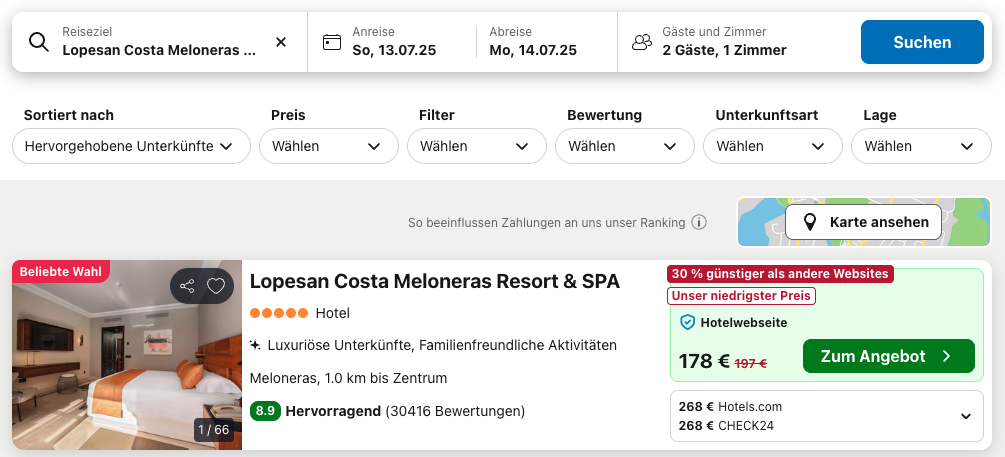Click the map pin icon
This screenshot has height=457, width=1005.
pyautogui.click(x=809, y=222)
